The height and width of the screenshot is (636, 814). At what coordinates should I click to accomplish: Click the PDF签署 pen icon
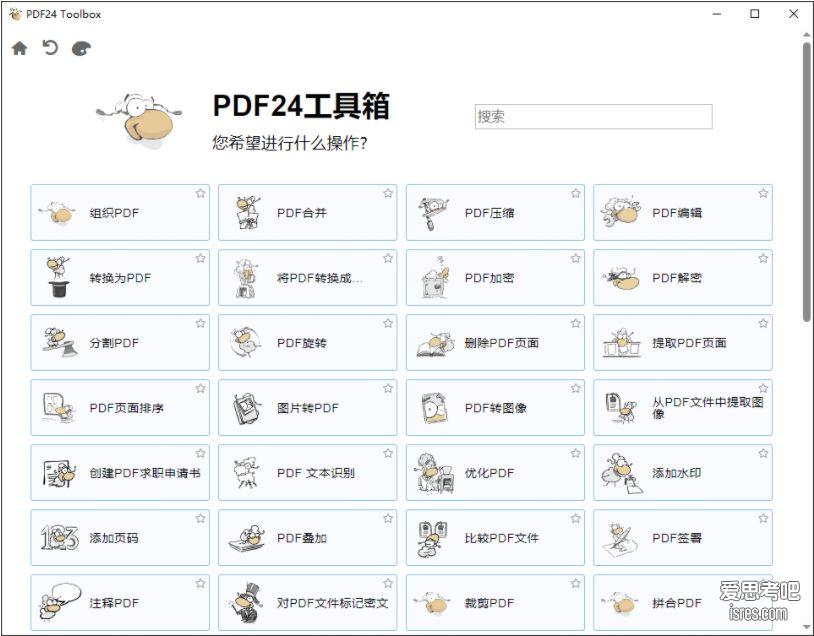621,538
